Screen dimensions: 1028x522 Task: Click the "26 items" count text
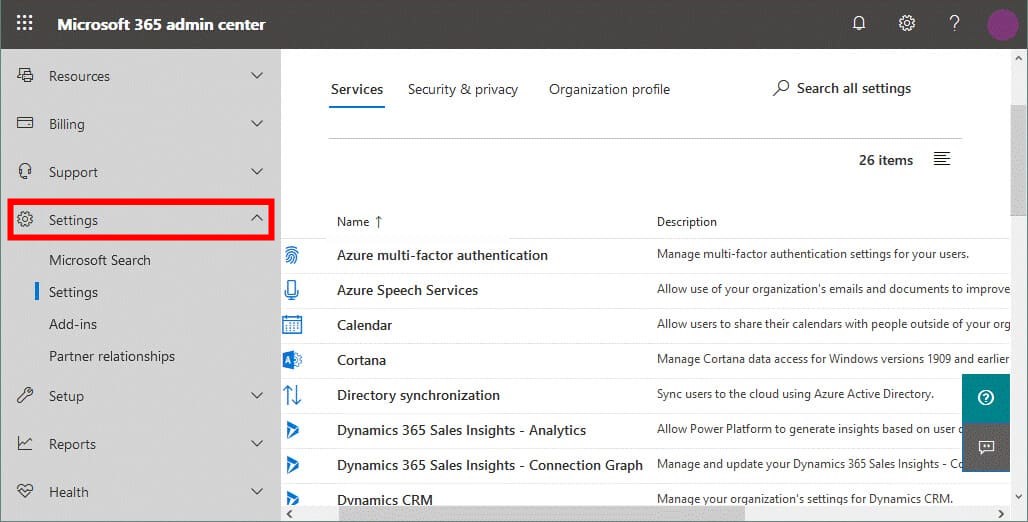[886, 160]
